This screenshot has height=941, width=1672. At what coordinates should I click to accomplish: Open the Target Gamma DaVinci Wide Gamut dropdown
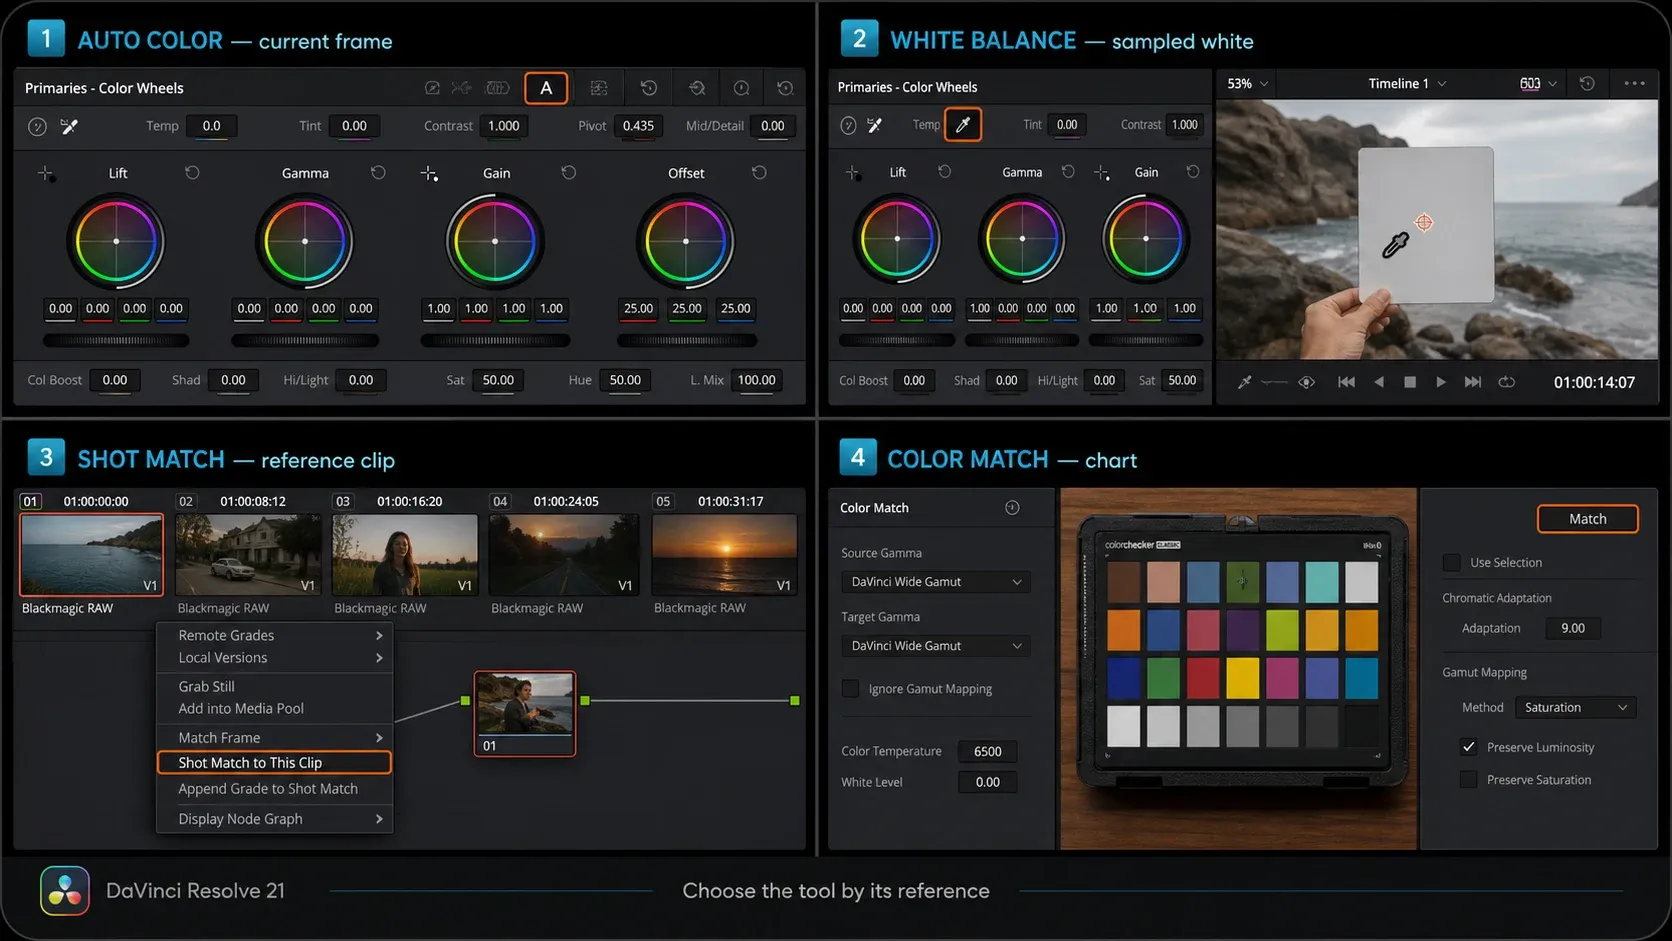[x=936, y=646]
